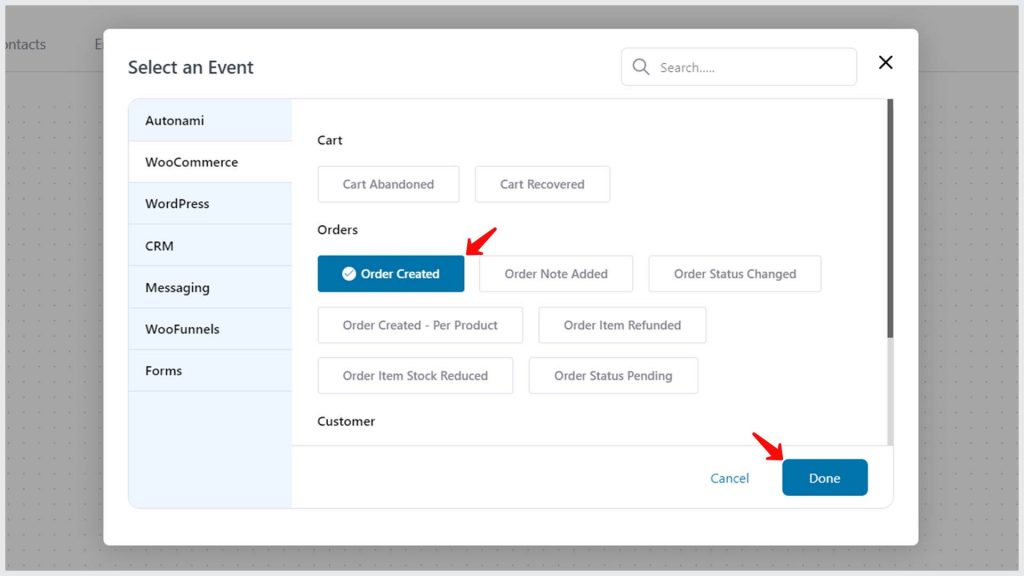Screen dimensions: 1024x576
Task: Open the WooFunnels category
Action: 184,328
